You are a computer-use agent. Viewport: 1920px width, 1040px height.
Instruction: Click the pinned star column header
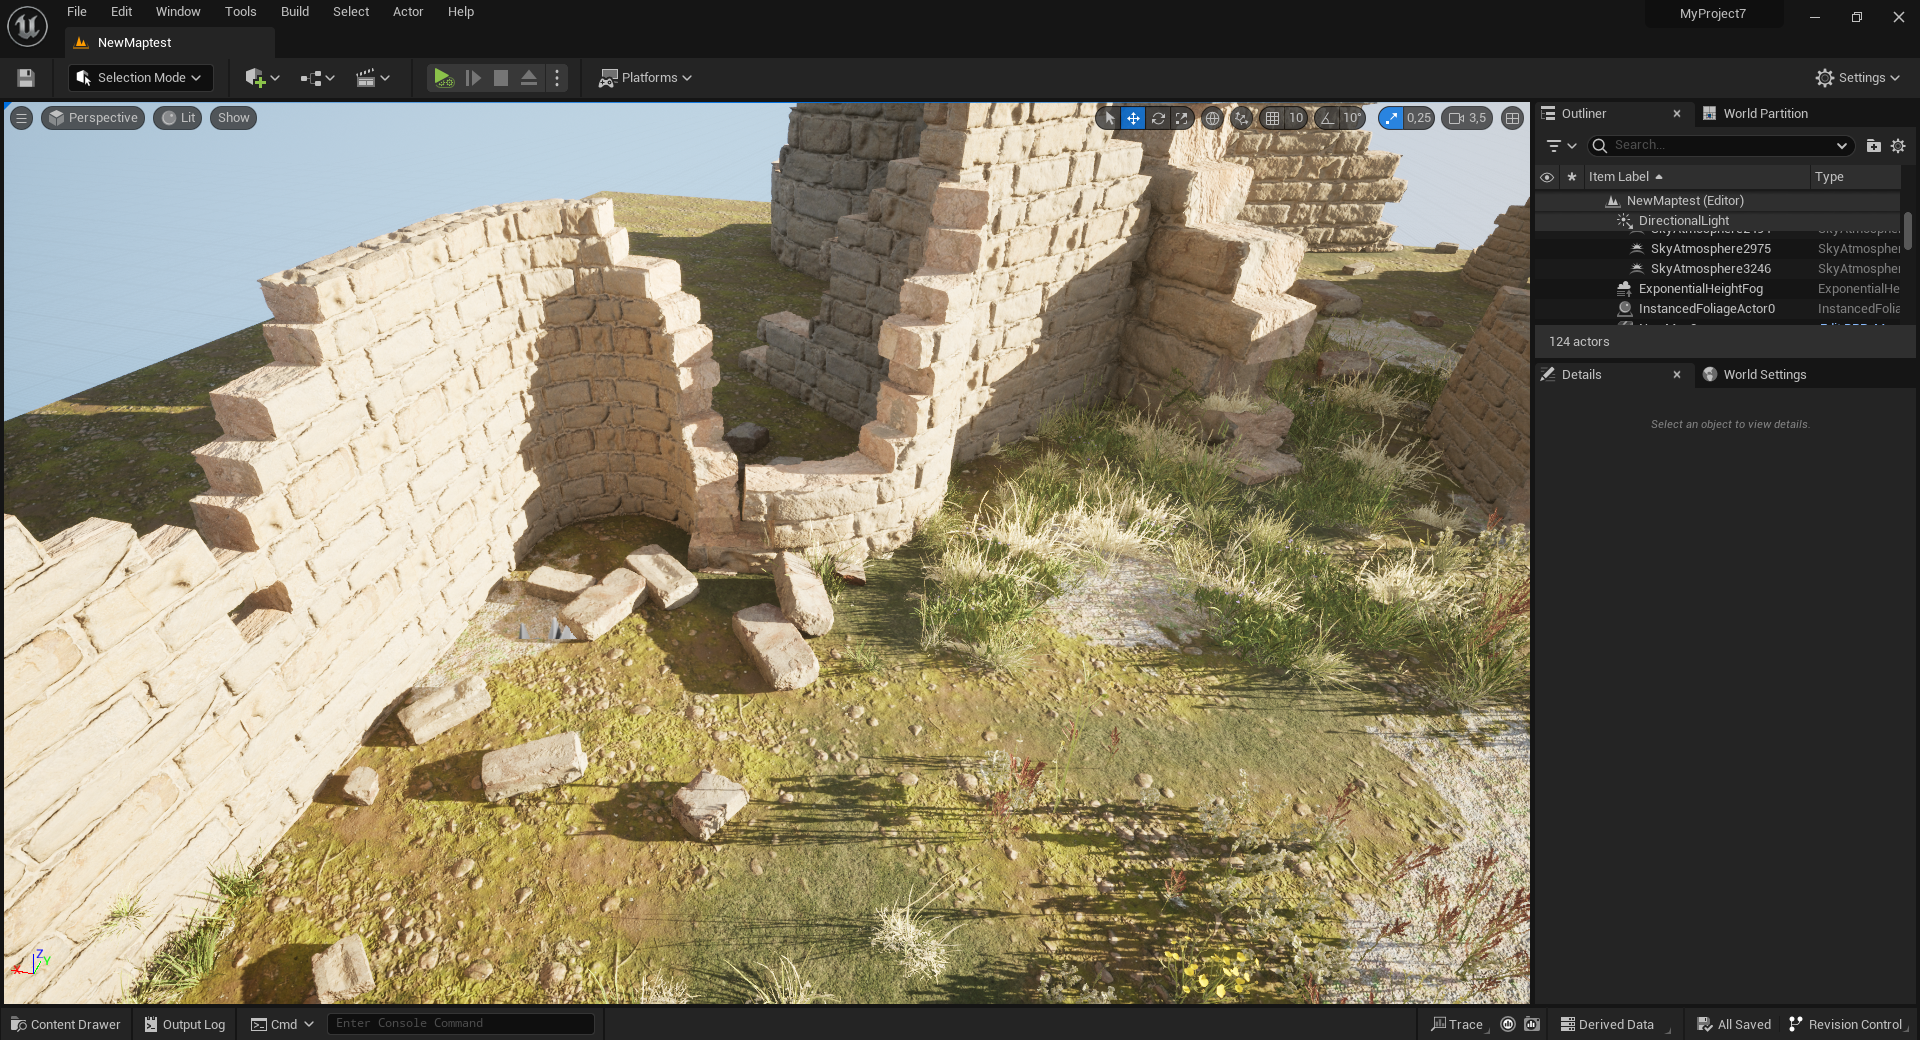point(1572,177)
